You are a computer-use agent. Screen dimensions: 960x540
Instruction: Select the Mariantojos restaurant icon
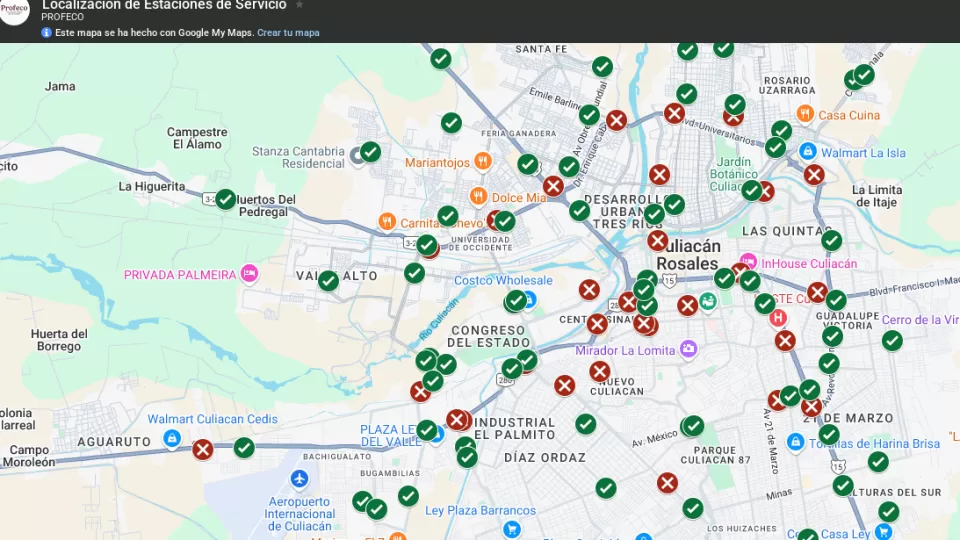(x=483, y=161)
